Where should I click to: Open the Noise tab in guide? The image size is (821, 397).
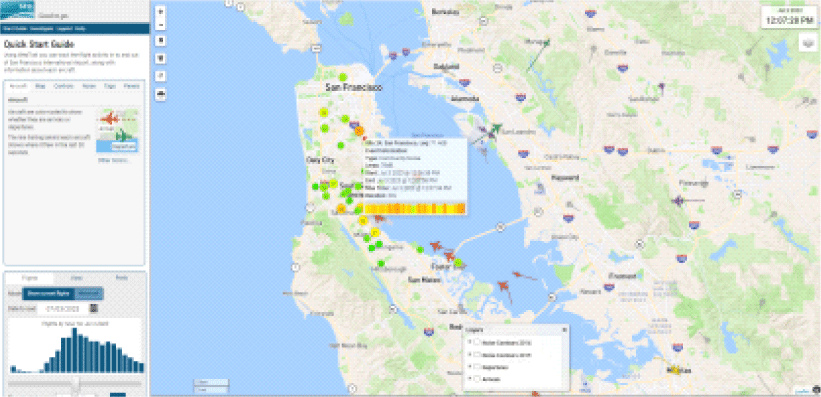(89, 86)
